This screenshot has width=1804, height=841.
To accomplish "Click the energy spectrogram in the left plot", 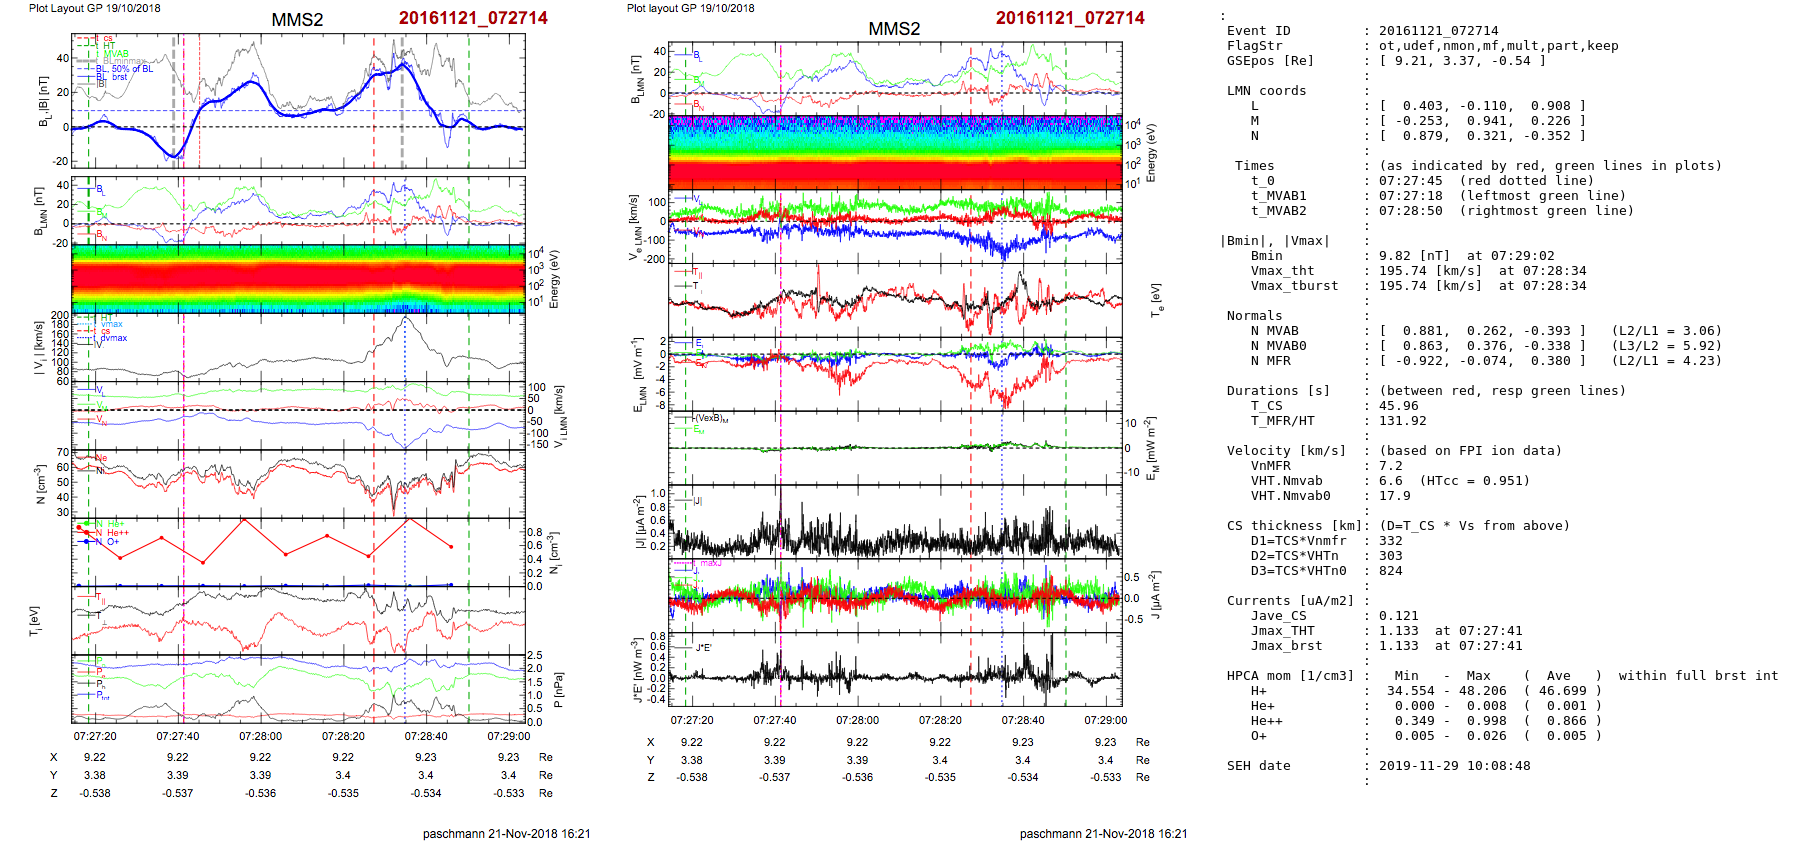I will point(298,279).
